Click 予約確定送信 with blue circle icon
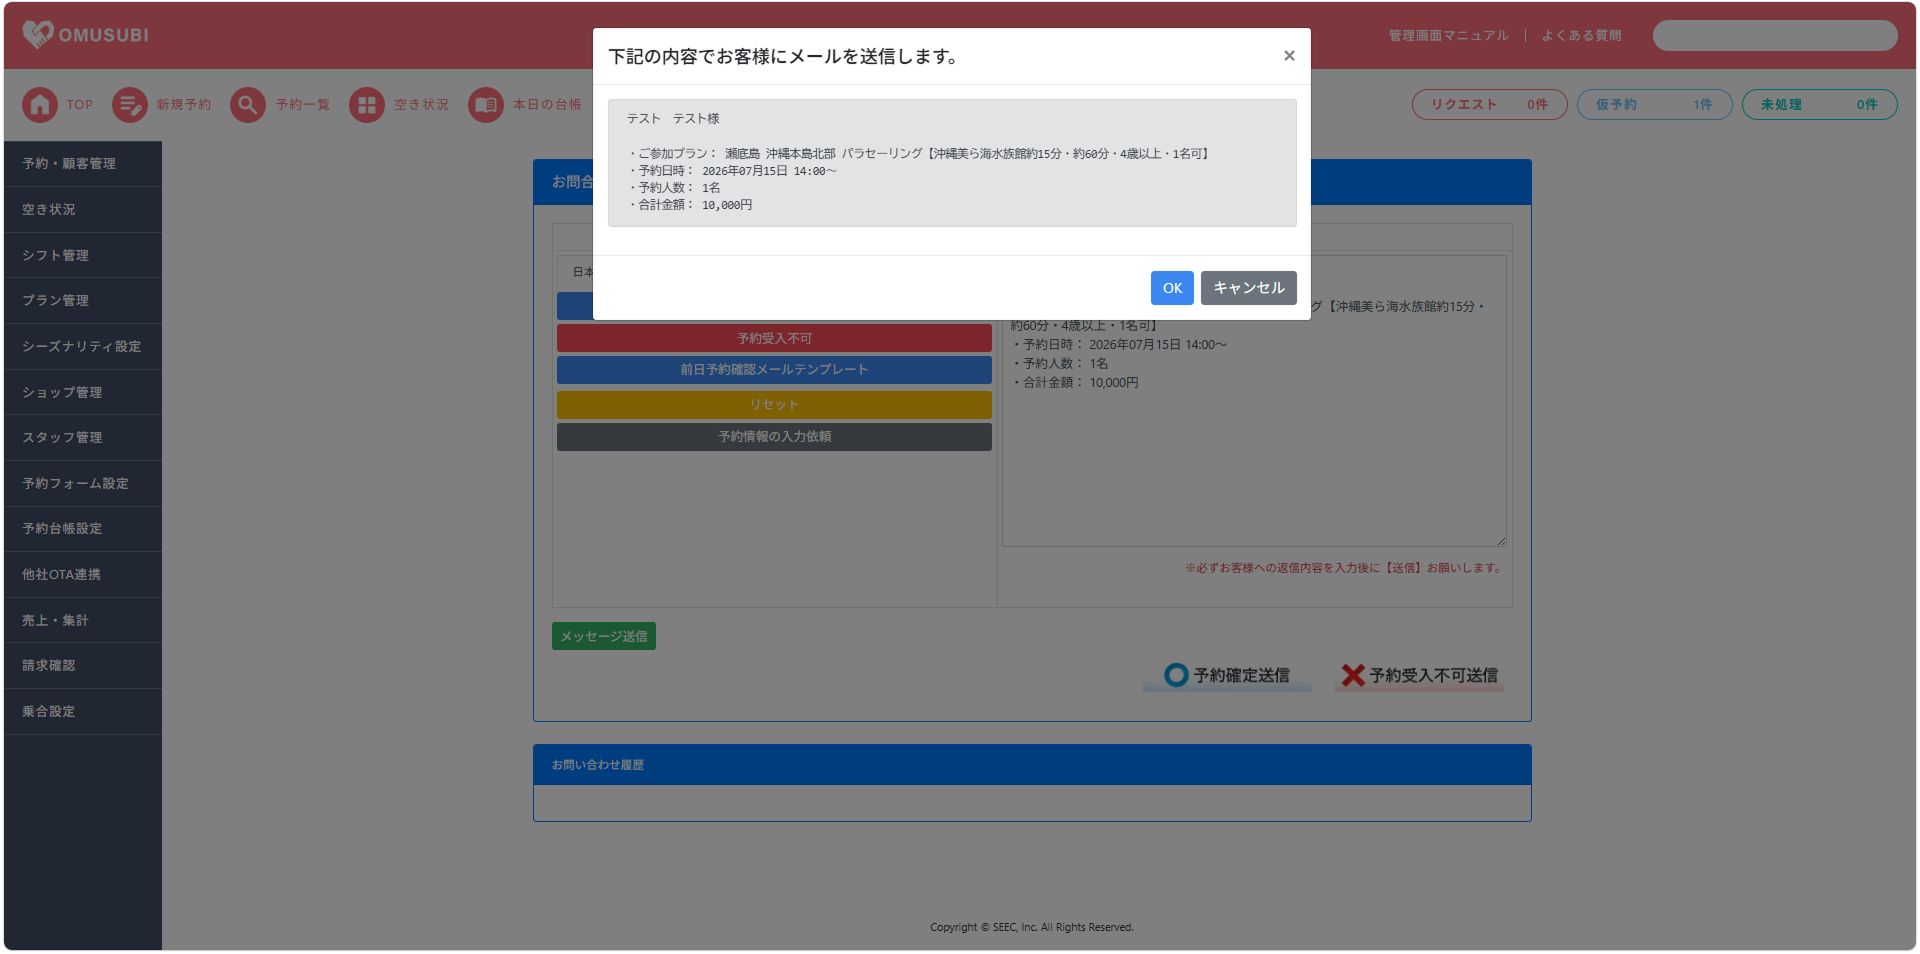The image size is (1920, 954). pos(1227,675)
